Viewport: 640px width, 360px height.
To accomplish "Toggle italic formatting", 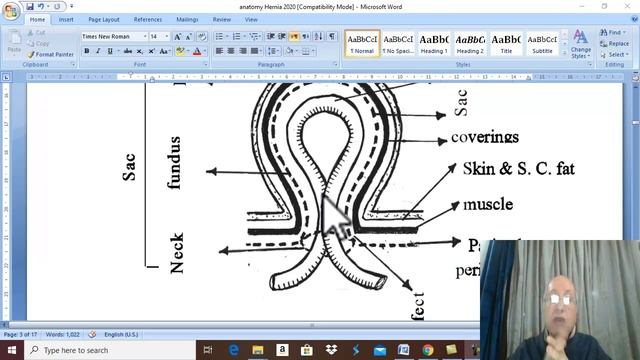I will click(98, 51).
